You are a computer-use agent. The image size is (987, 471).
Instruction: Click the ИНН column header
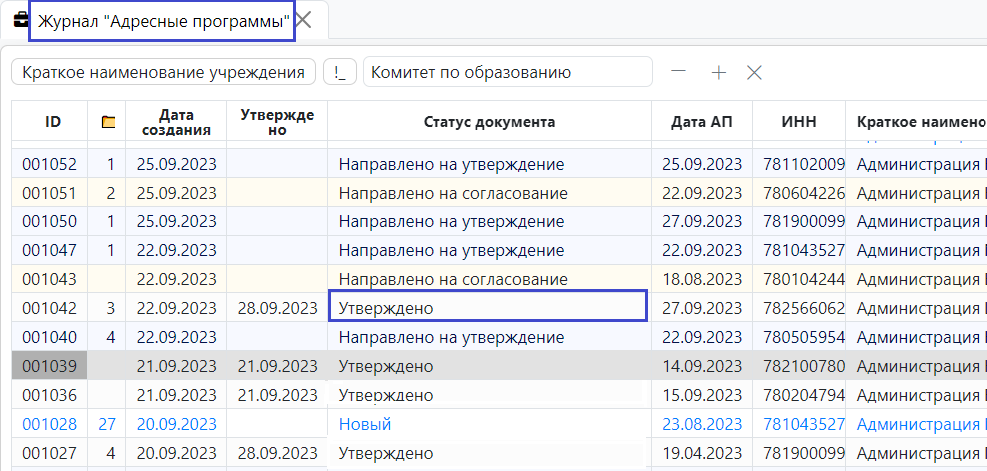point(798,122)
